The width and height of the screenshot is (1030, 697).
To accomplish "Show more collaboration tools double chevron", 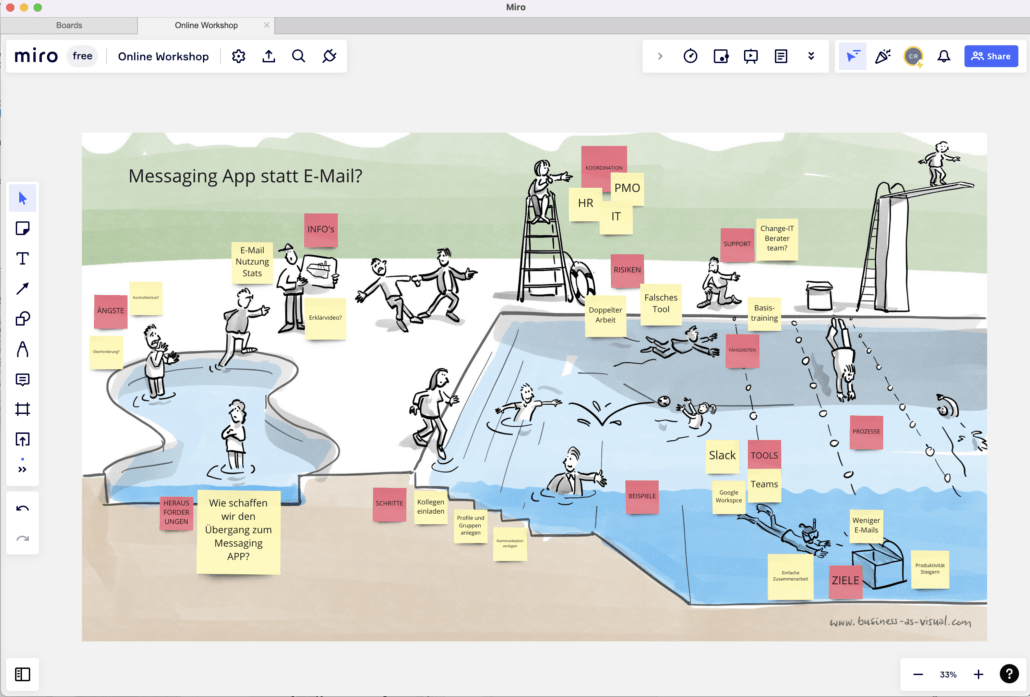I will (811, 56).
